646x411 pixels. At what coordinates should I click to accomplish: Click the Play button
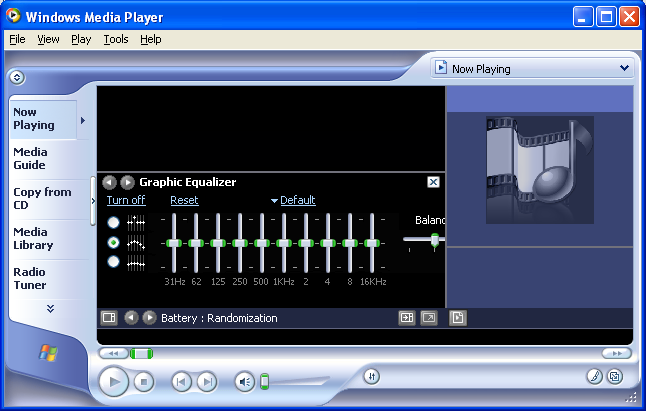pos(114,381)
